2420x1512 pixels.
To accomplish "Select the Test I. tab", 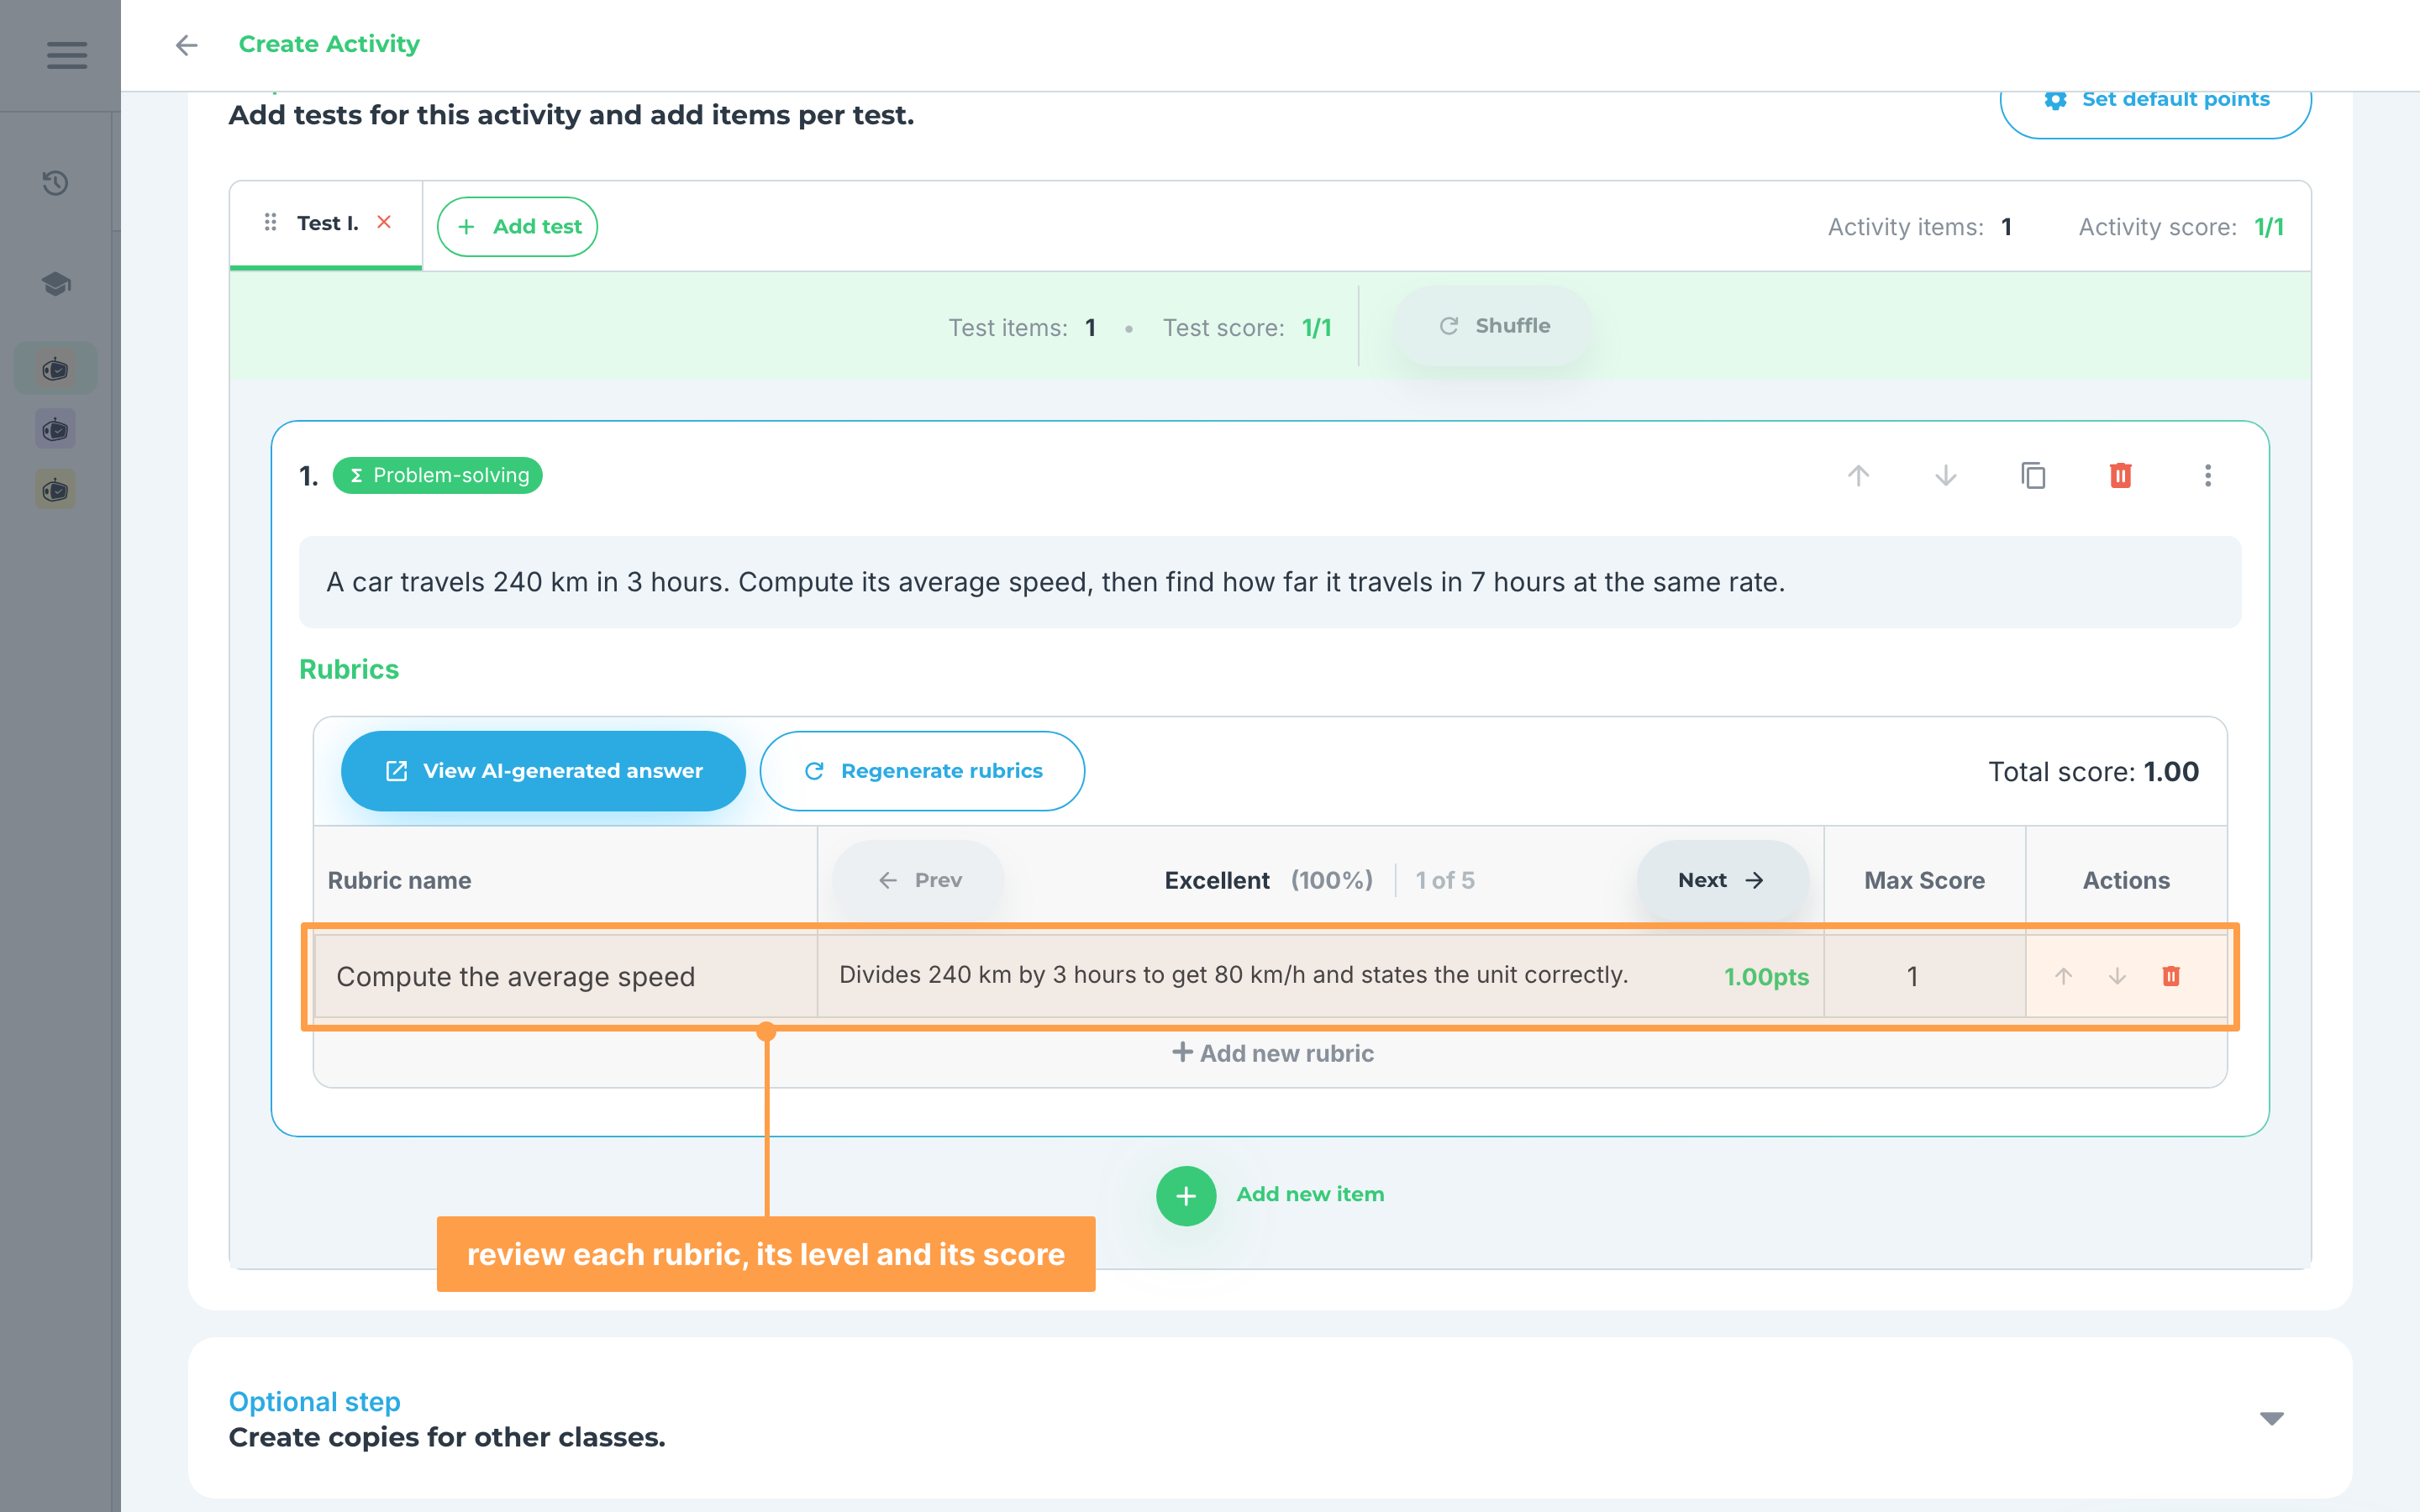I will coord(327,224).
